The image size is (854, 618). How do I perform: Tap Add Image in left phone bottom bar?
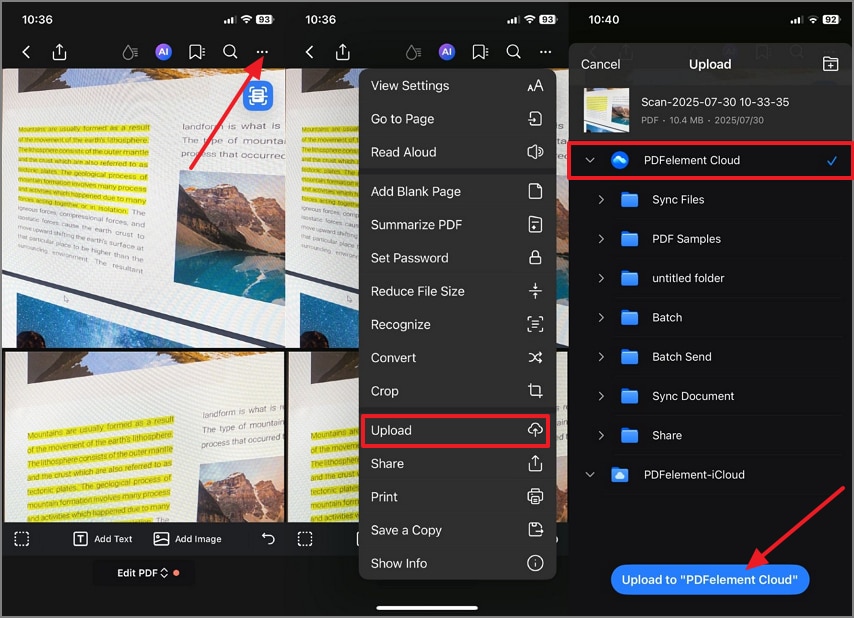[x=187, y=539]
